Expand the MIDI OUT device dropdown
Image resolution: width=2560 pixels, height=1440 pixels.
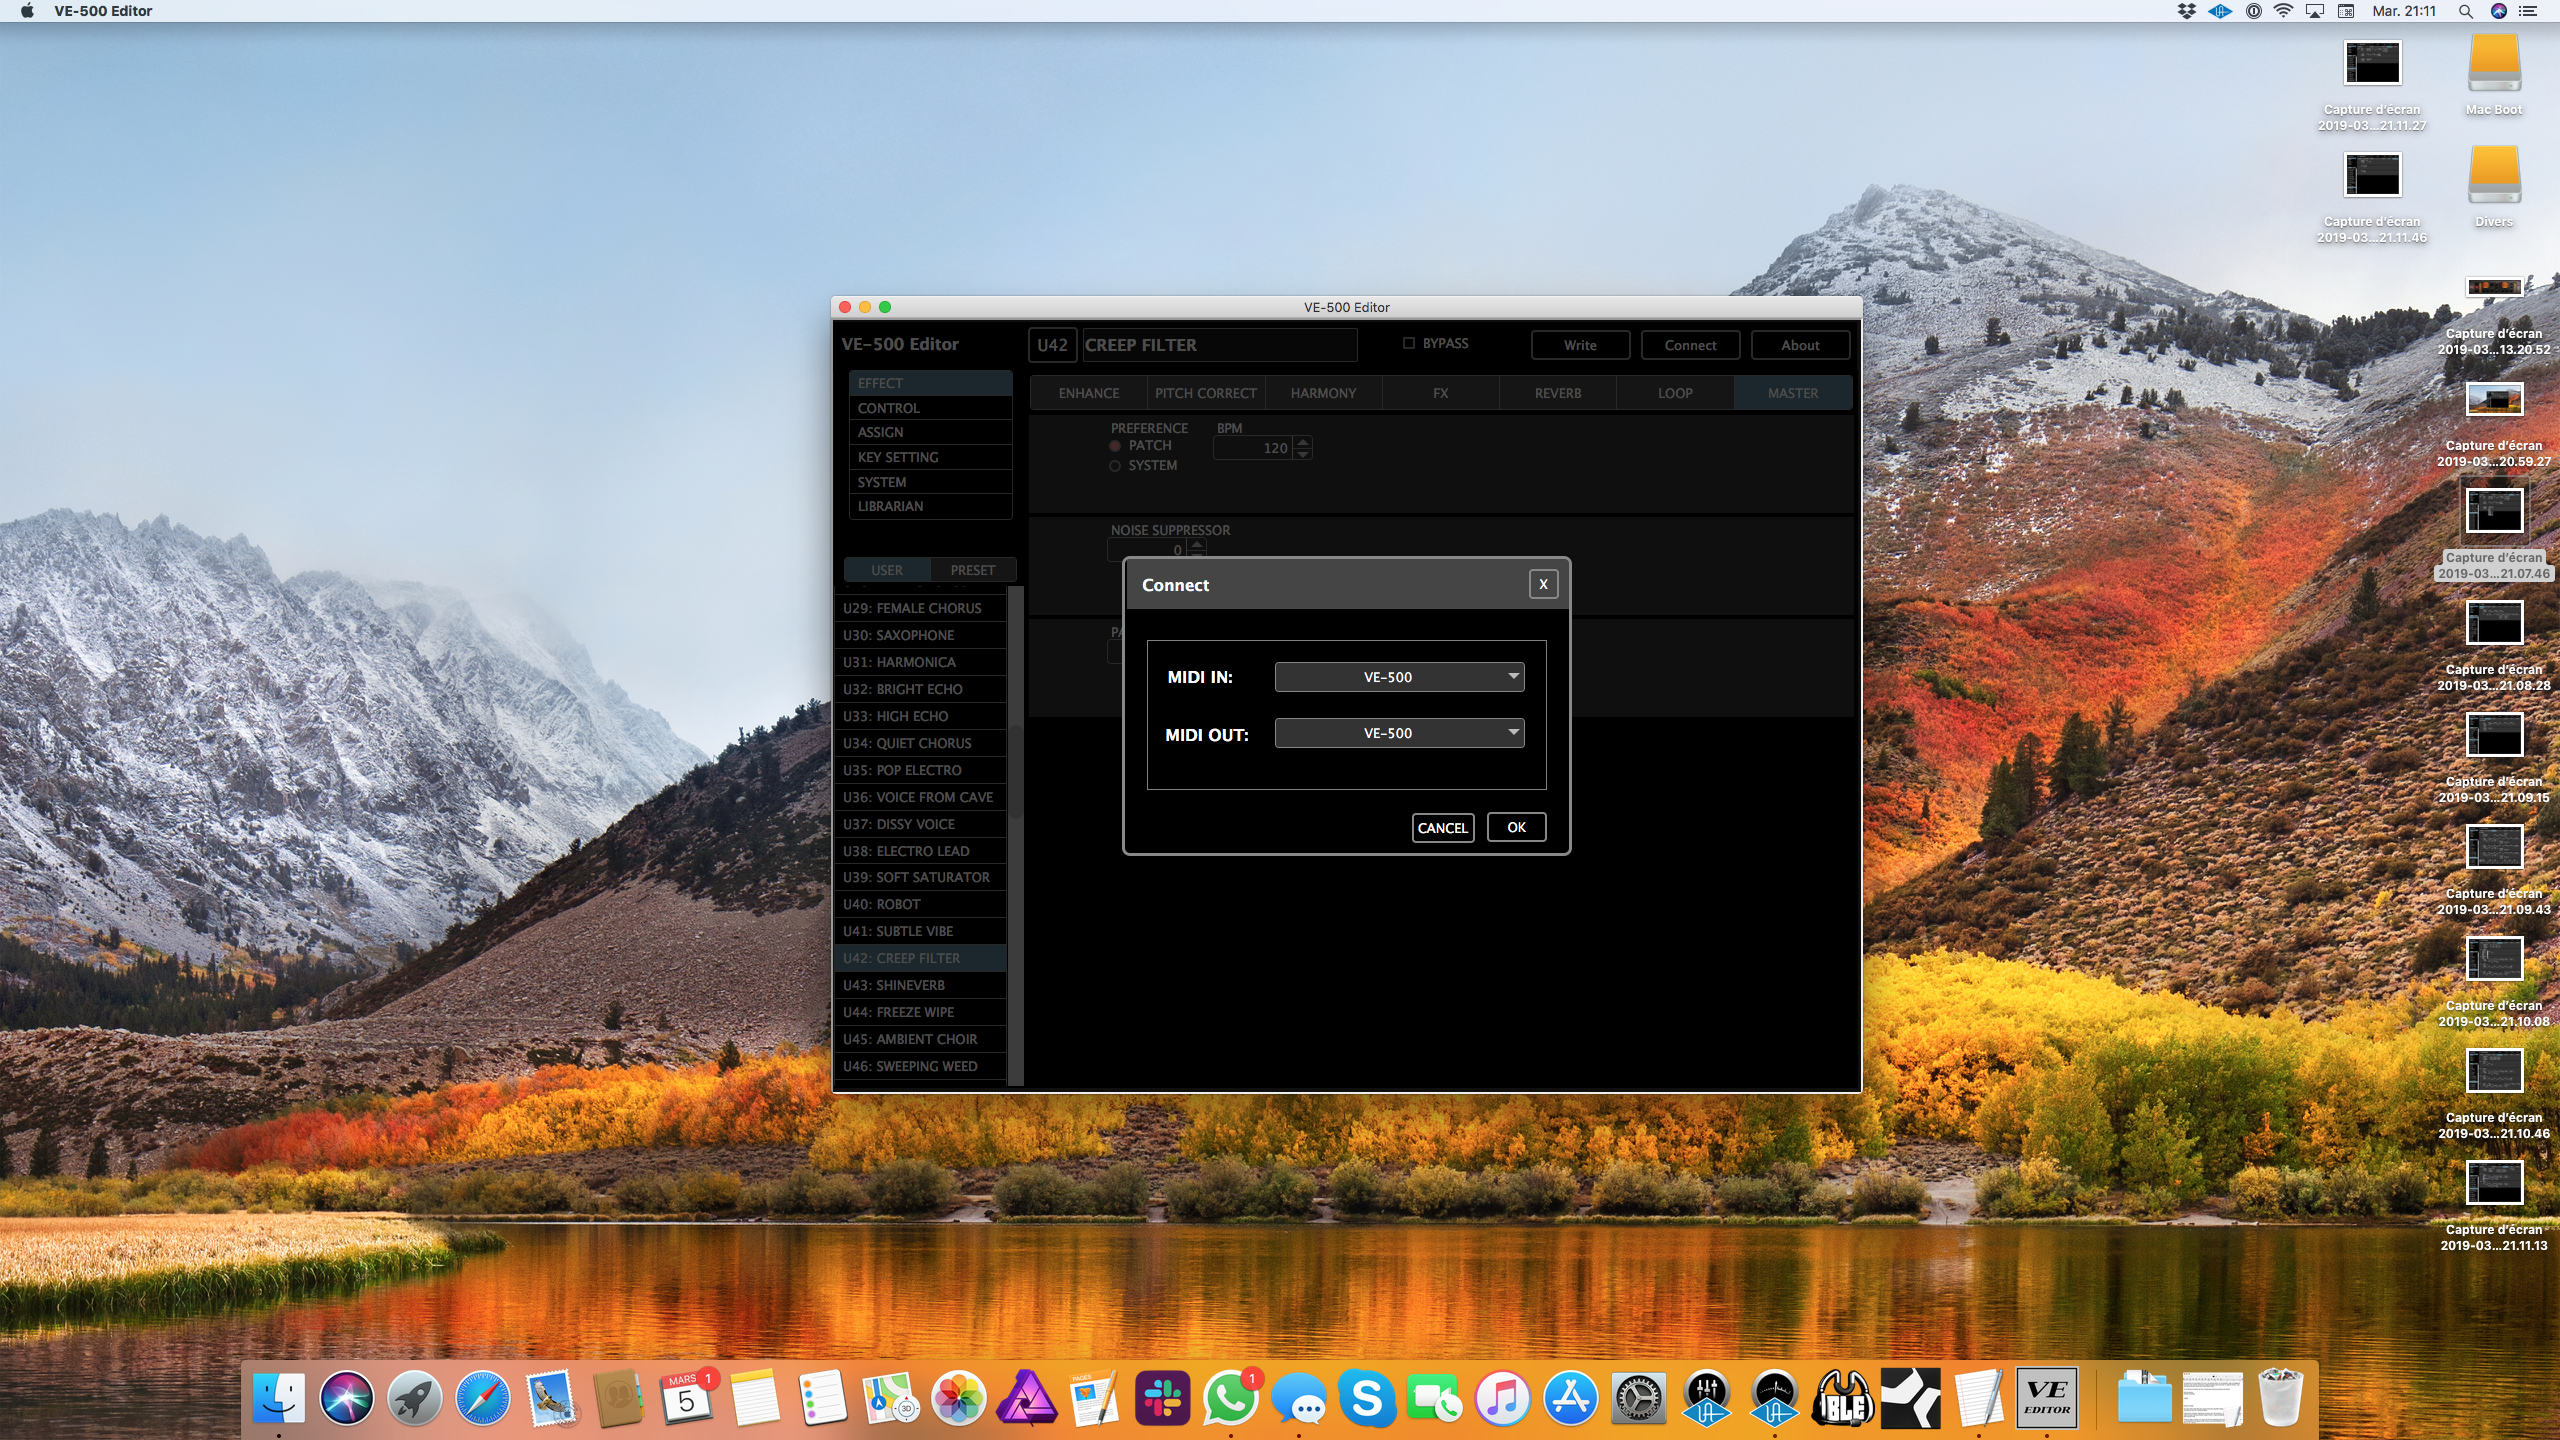[1399, 733]
